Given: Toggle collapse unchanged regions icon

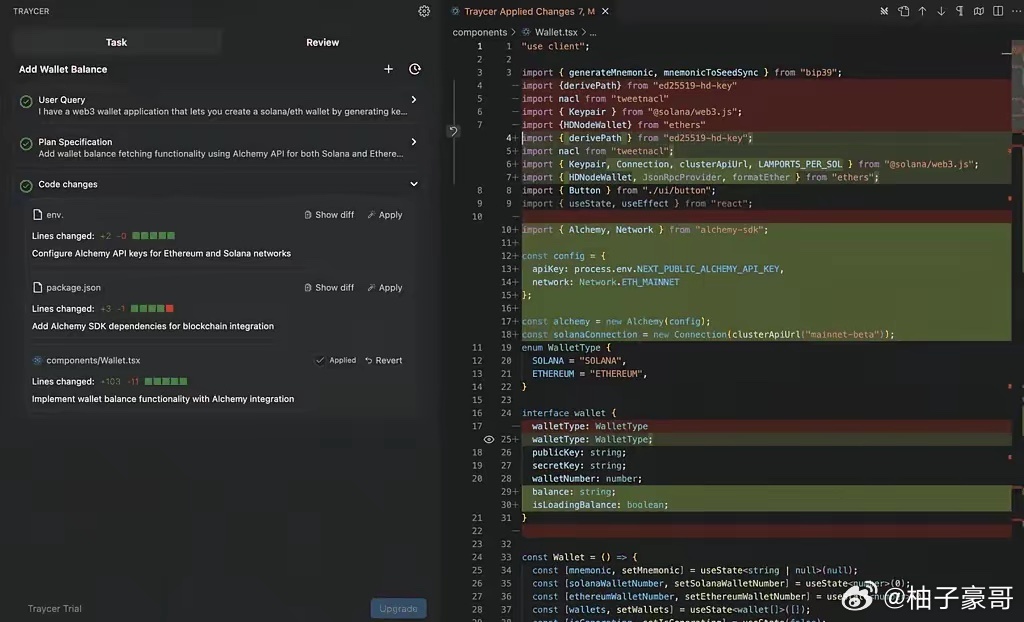Looking at the screenshot, I should click(x=884, y=11).
